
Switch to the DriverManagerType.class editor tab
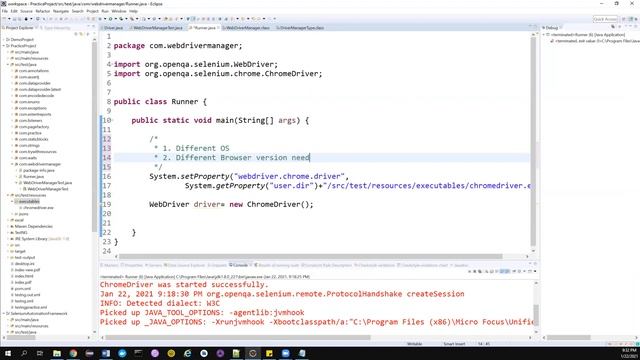click(302, 28)
